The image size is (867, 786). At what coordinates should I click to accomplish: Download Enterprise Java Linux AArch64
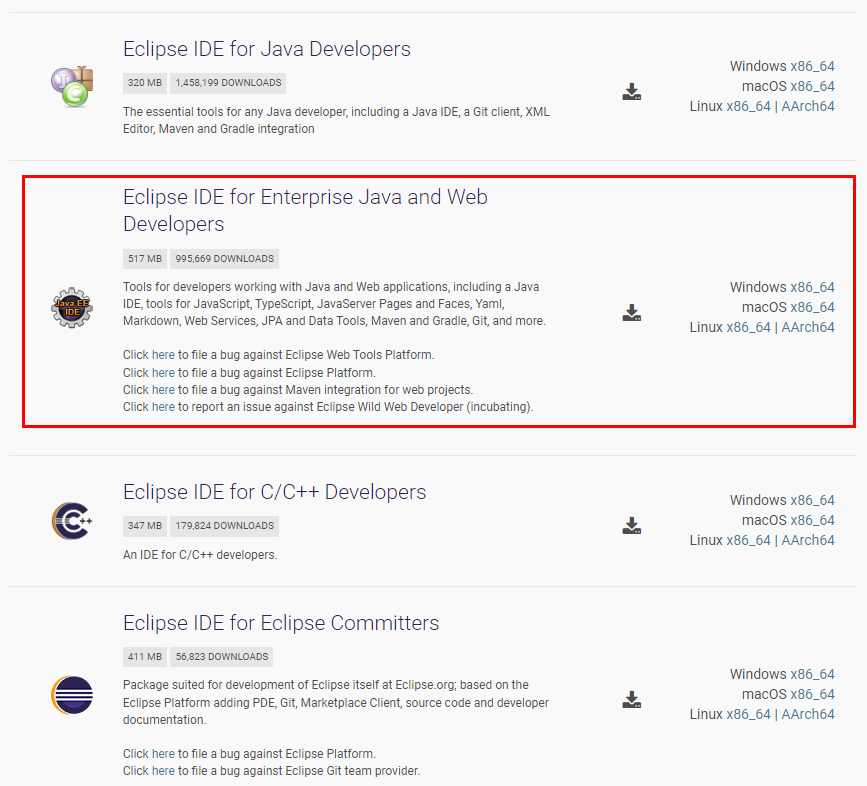click(x=808, y=327)
